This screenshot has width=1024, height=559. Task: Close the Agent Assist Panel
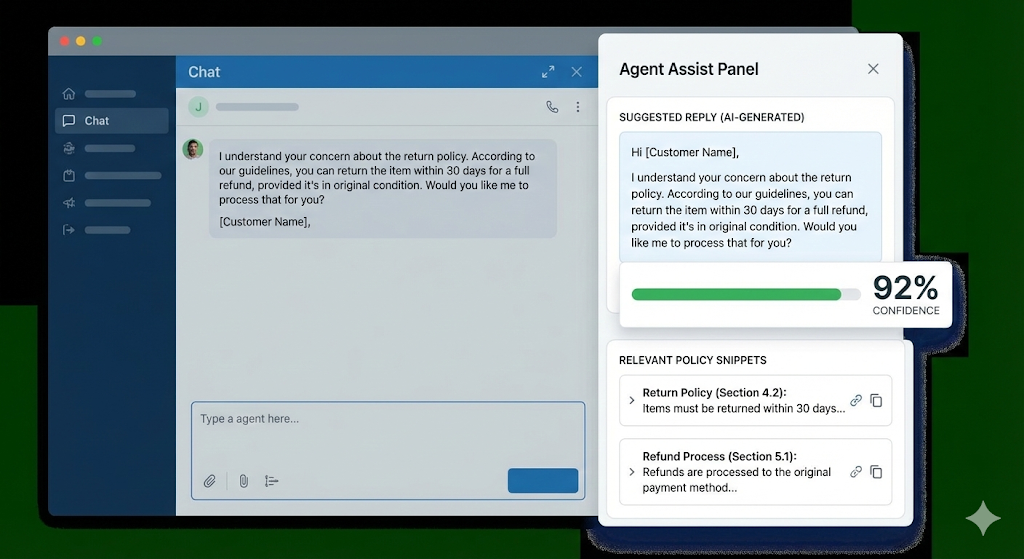click(873, 69)
